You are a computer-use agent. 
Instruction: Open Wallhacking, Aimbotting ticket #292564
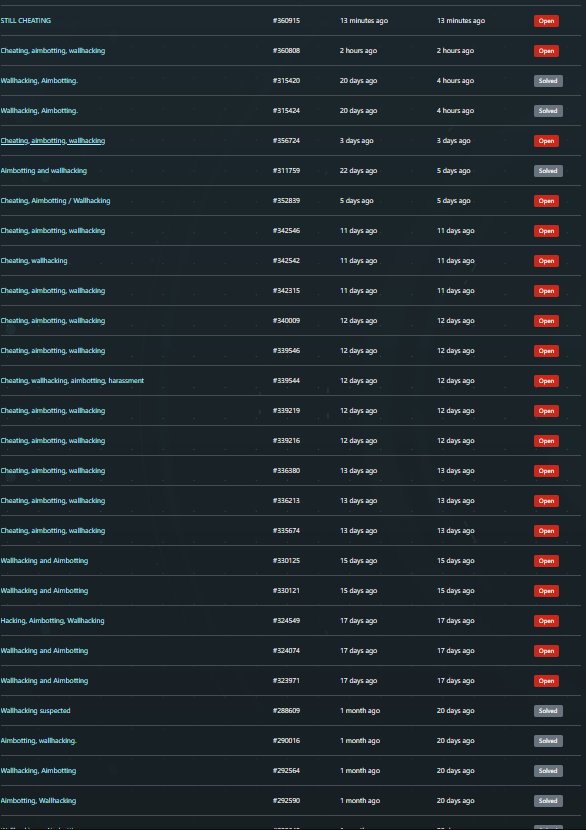(38, 771)
